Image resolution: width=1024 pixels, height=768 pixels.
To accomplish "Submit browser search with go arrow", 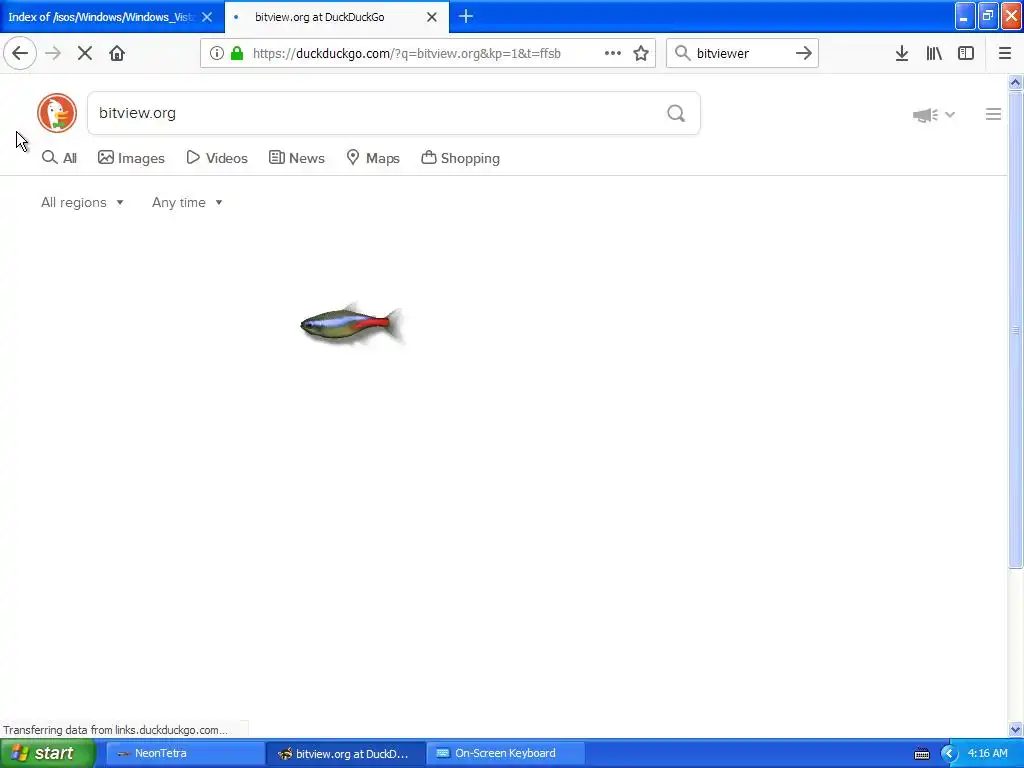I will coord(804,54).
